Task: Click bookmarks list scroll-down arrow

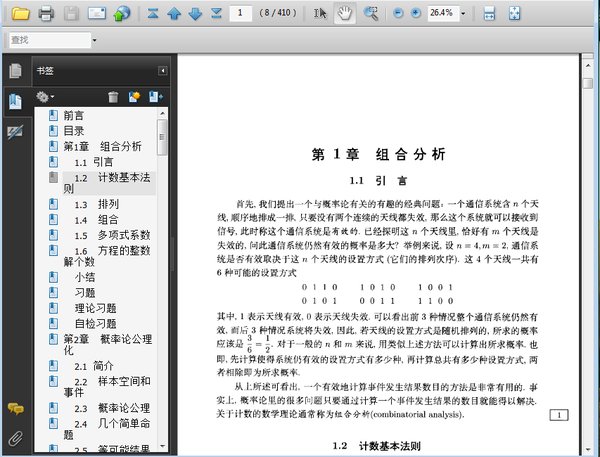Action: 162,446
